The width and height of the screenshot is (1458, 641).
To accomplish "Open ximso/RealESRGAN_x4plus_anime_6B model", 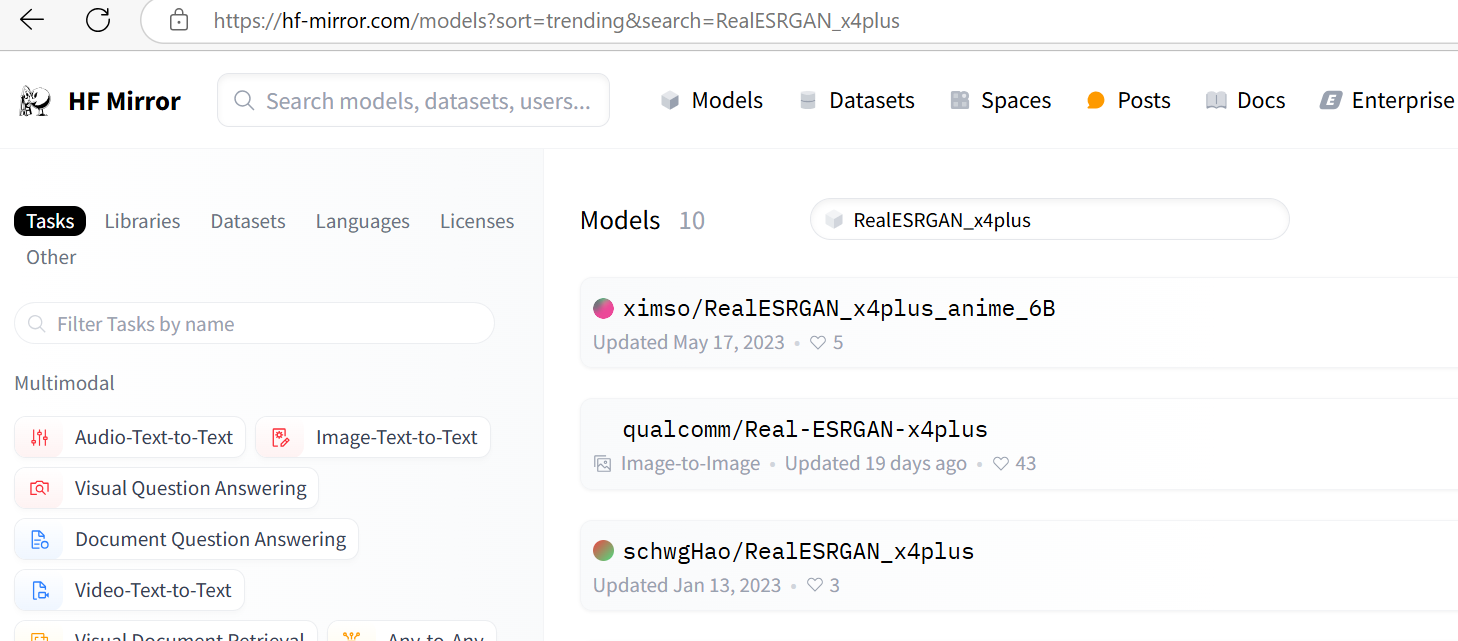I will (x=839, y=308).
